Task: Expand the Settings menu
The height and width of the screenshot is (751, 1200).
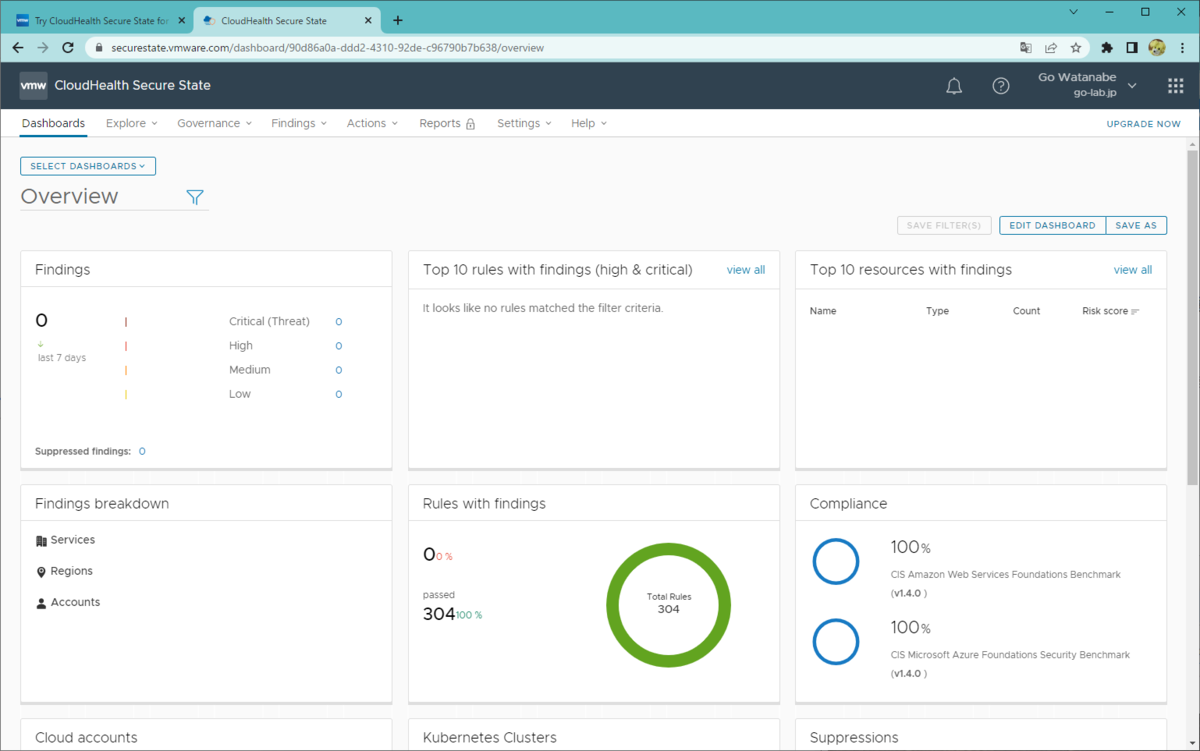Action: point(524,123)
